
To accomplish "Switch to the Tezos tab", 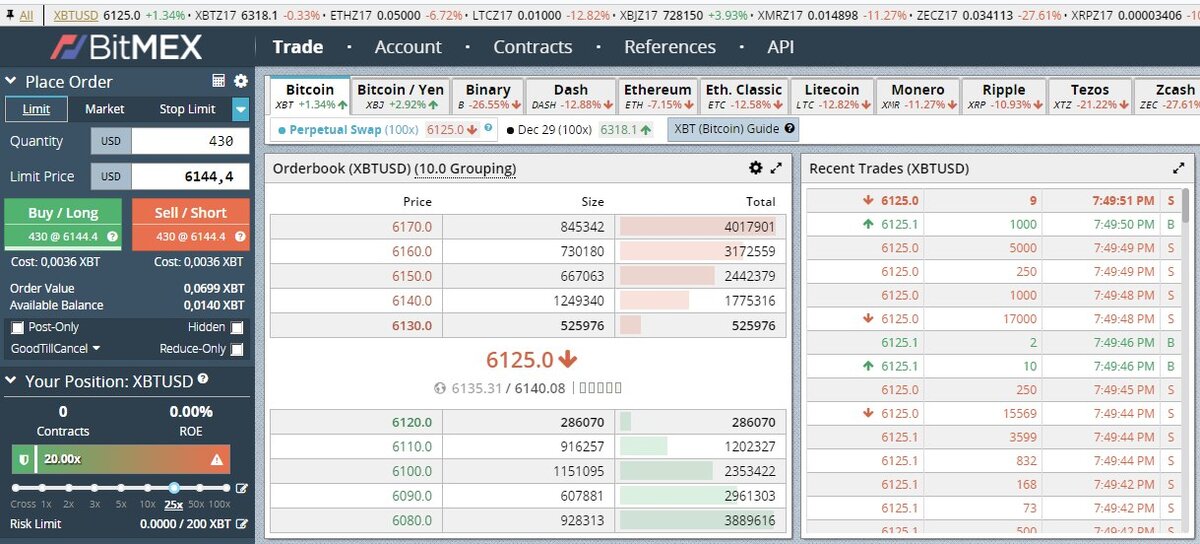I will [1089, 96].
